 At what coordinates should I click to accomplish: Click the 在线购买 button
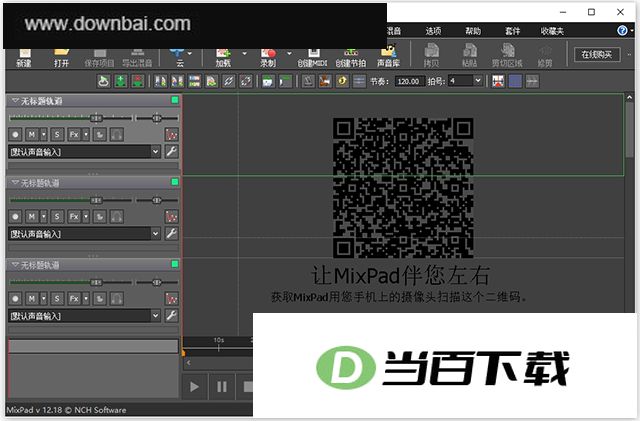(x=597, y=54)
